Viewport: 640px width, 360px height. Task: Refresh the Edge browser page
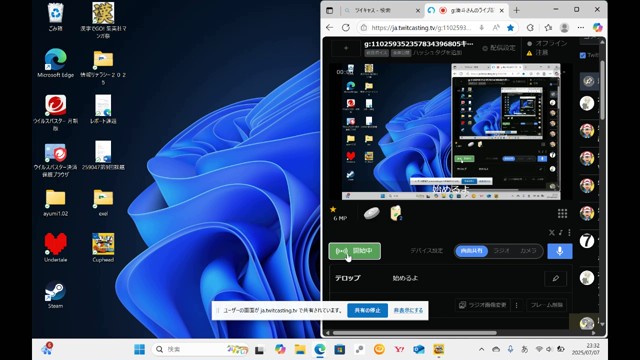tap(346, 27)
